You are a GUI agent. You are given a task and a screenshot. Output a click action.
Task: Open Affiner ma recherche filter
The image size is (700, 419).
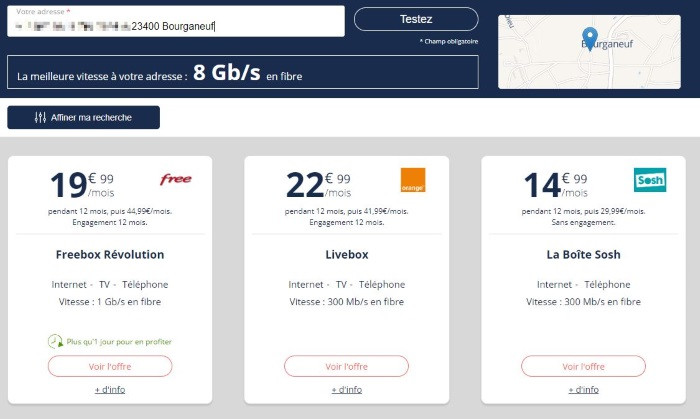[83, 117]
